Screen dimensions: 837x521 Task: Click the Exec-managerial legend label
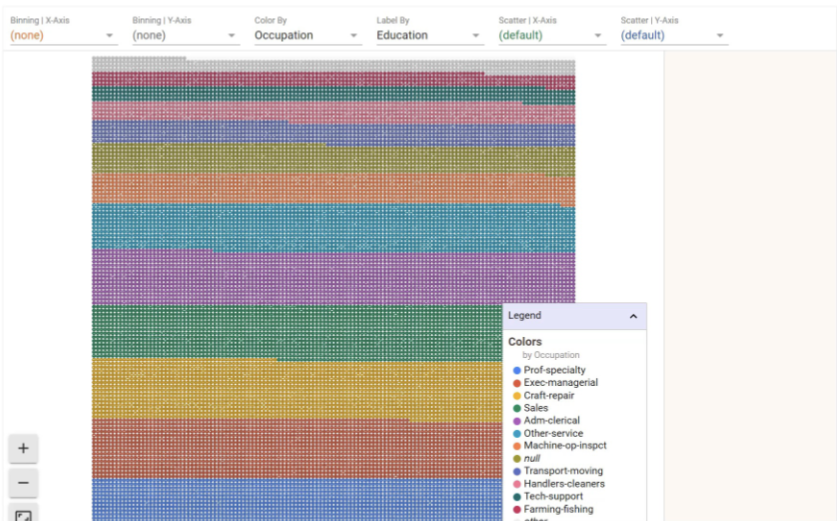point(560,383)
